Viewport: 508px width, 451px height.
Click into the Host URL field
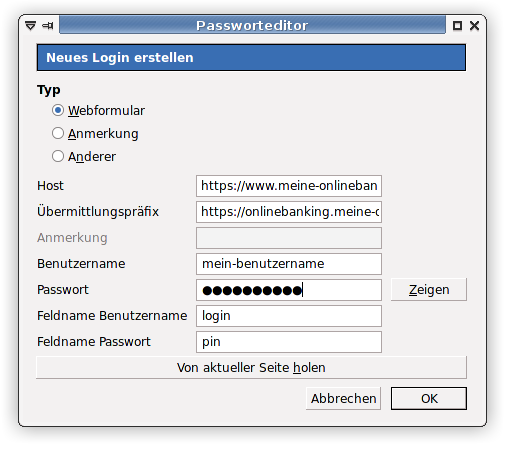pos(289,186)
